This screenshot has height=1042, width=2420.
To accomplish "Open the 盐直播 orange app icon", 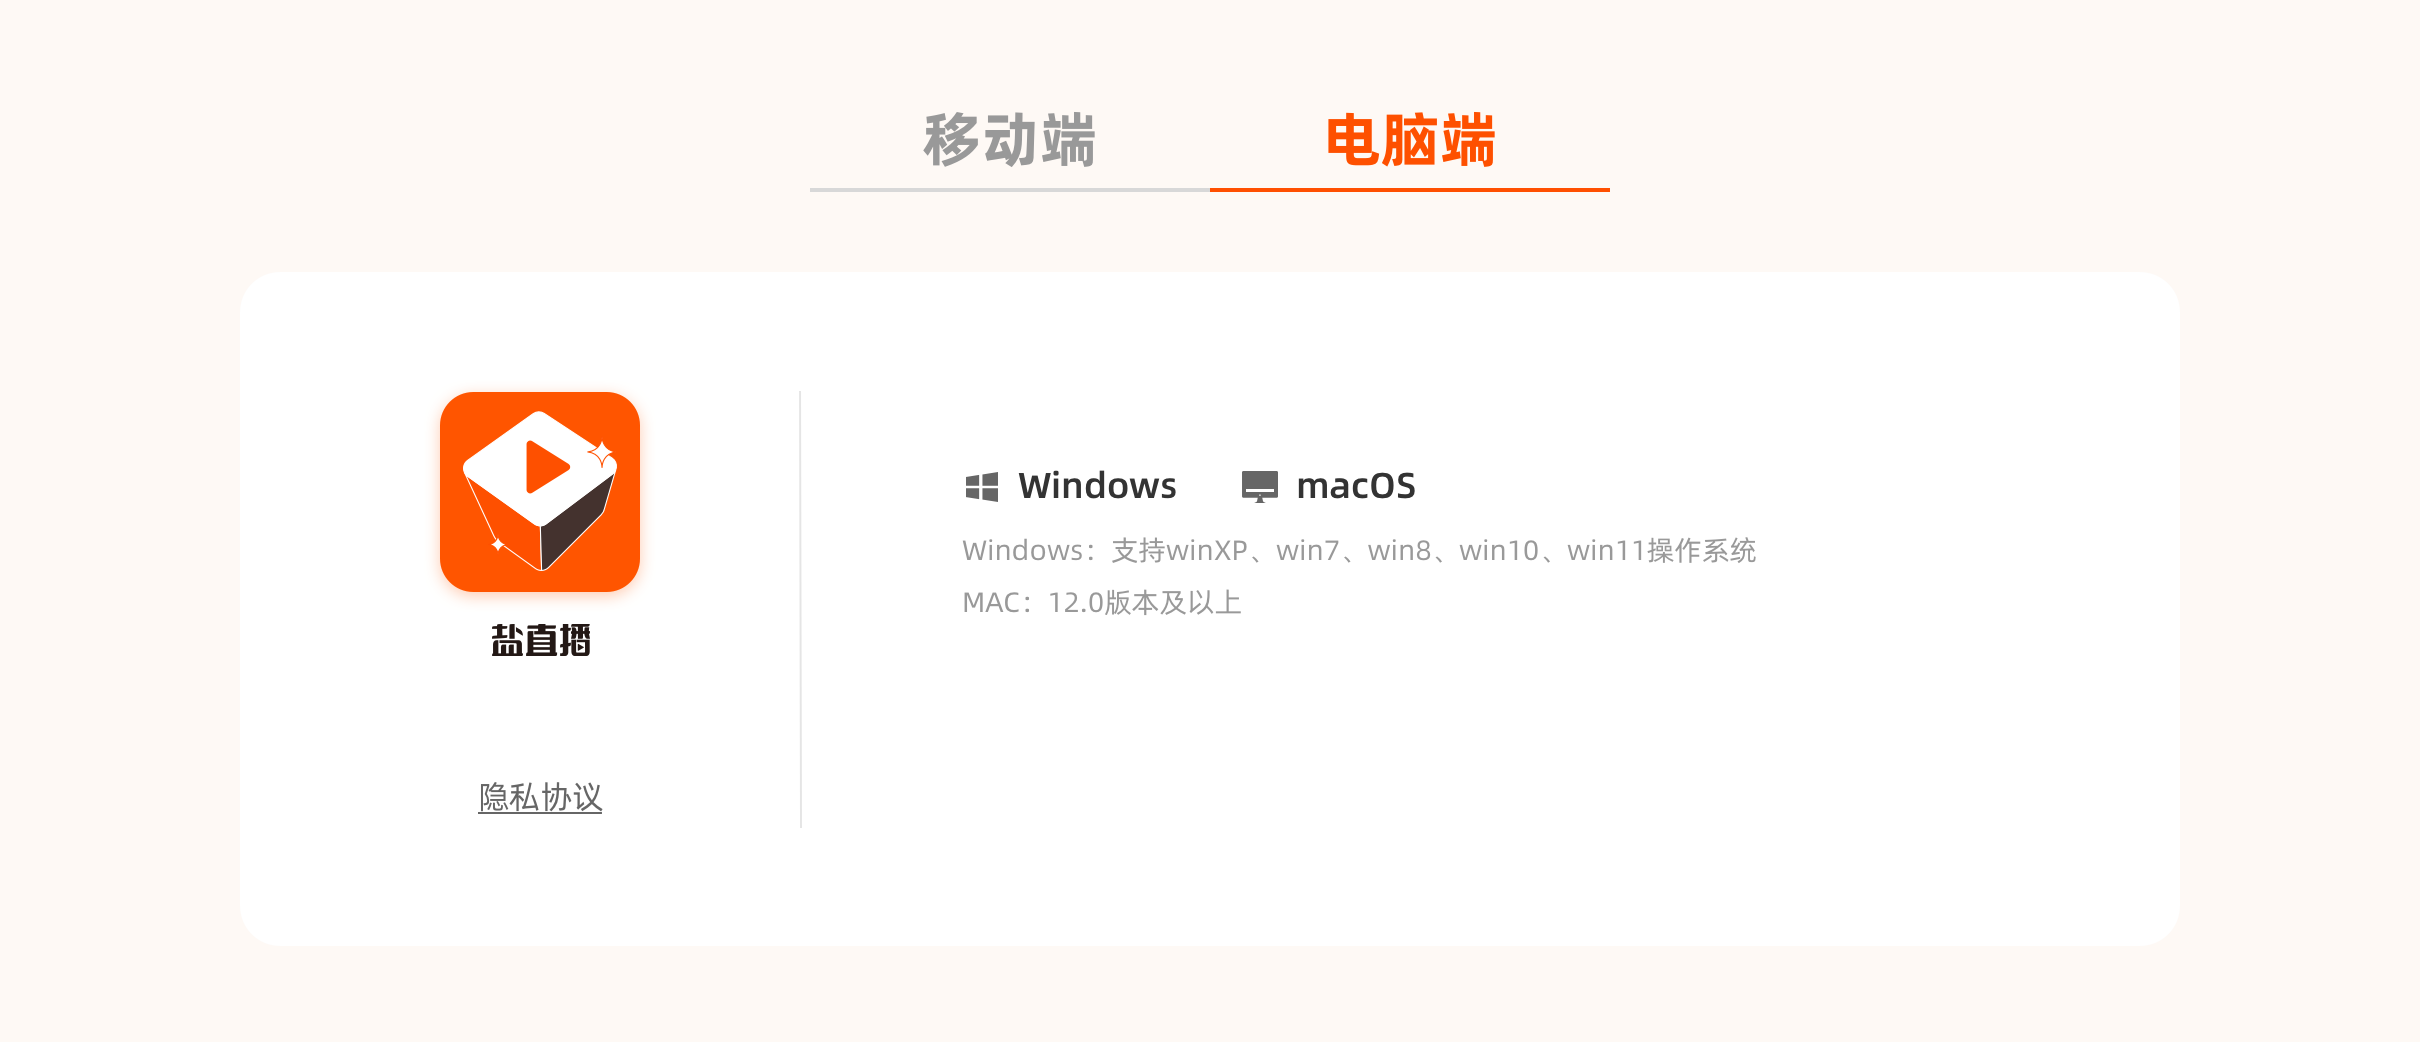I will pyautogui.click(x=540, y=492).
